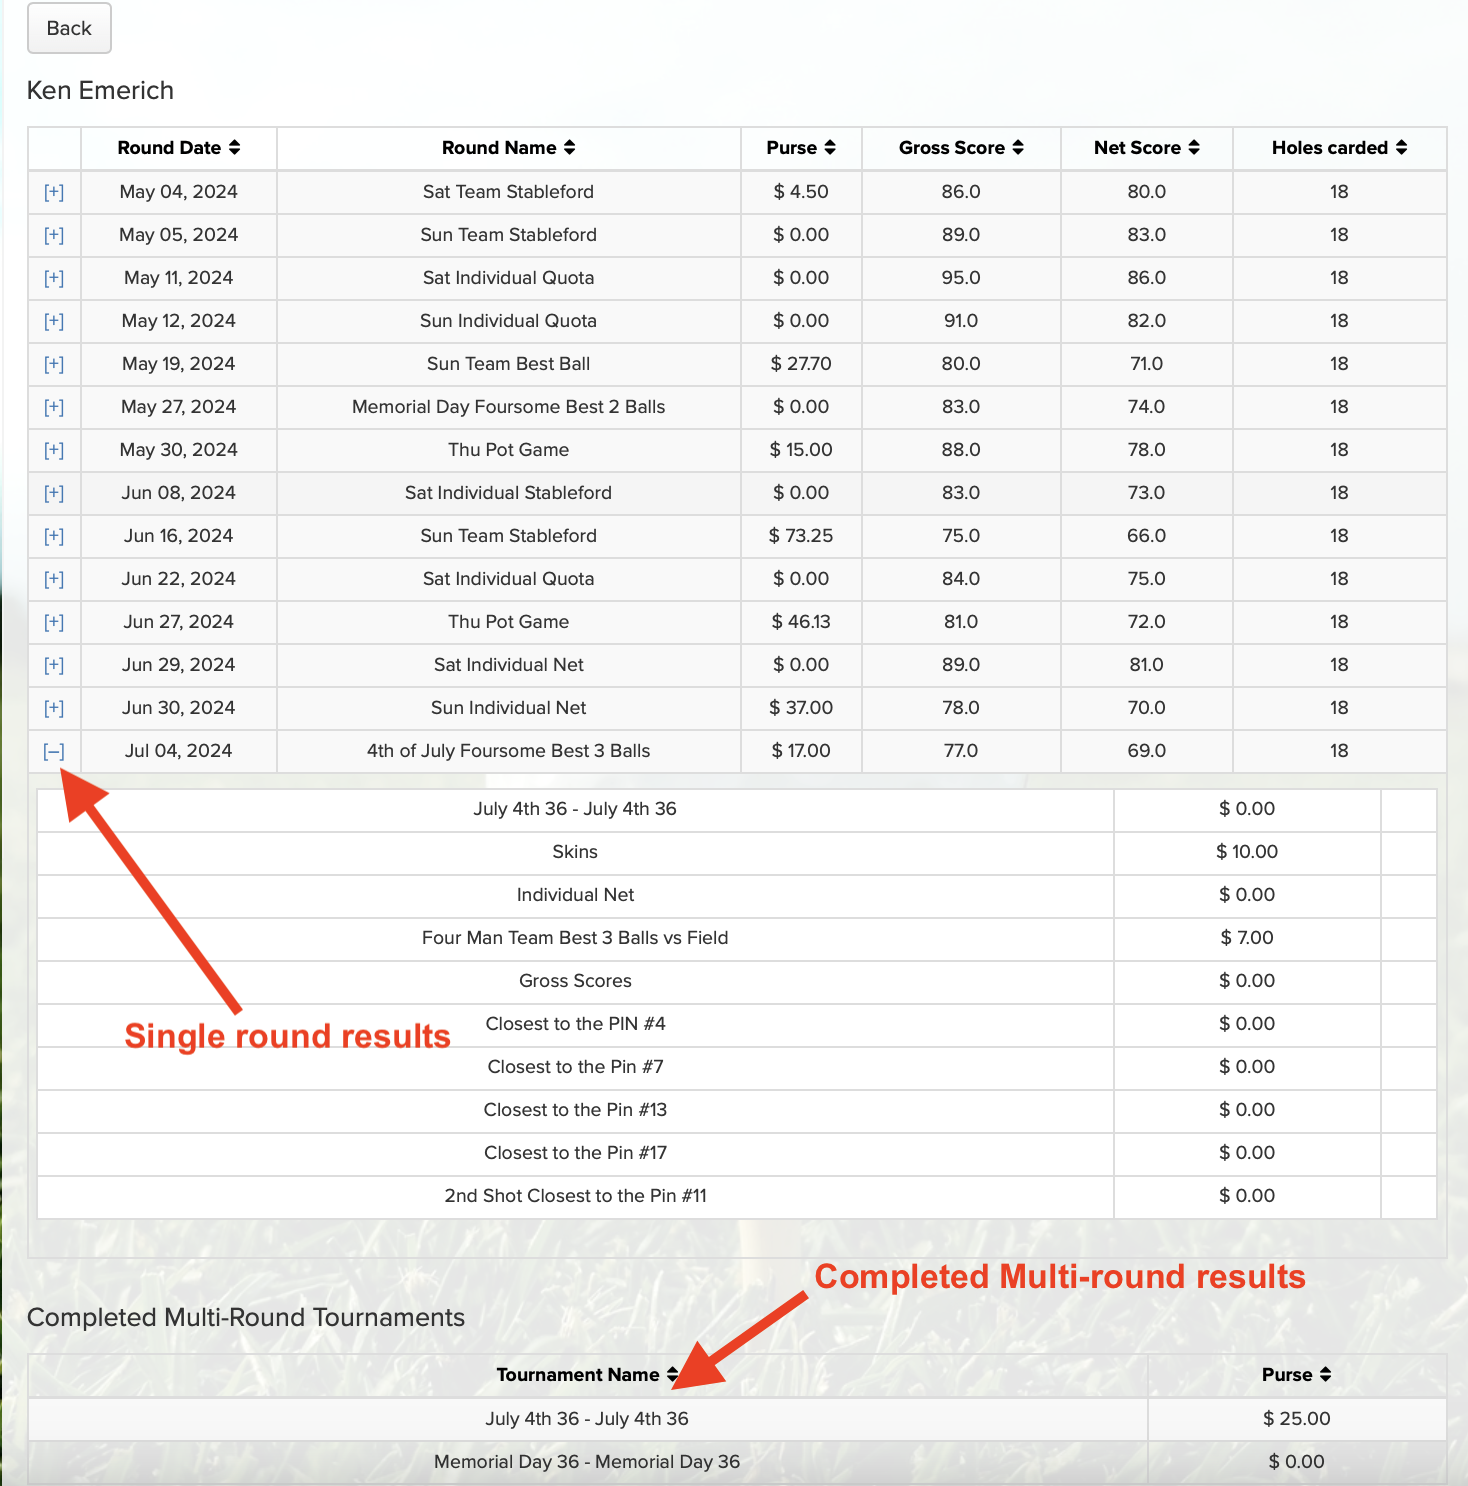1468x1486 pixels.
Task: Expand the Jun 27, 2024 round
Action: pos(54,622)
